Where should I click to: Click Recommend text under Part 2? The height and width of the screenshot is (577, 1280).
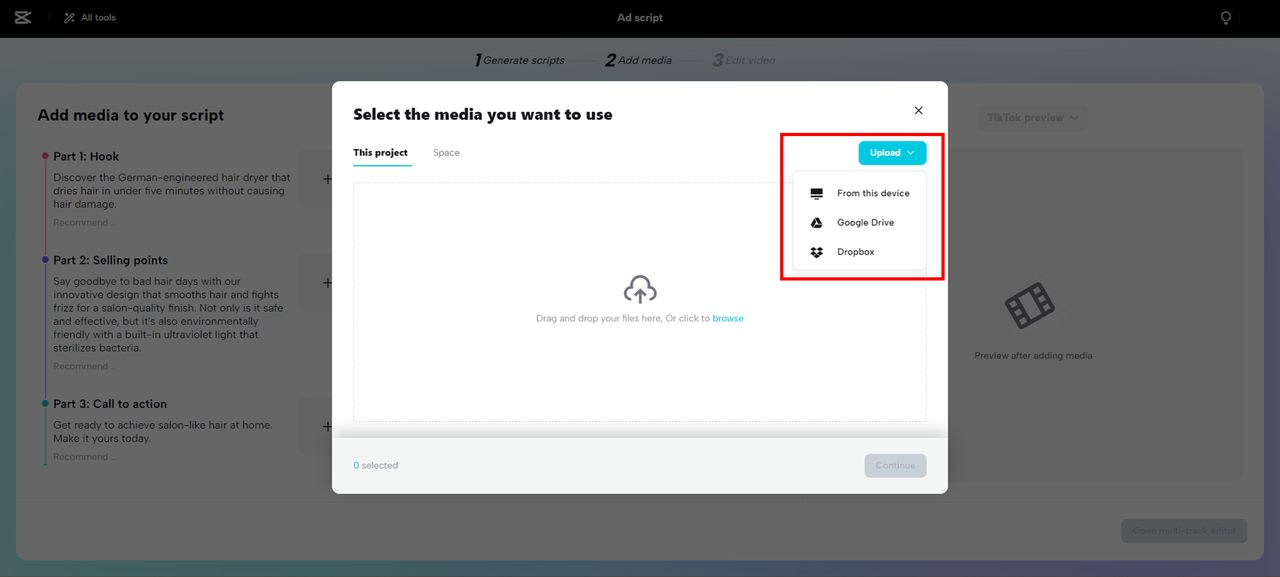pos(84,366)
